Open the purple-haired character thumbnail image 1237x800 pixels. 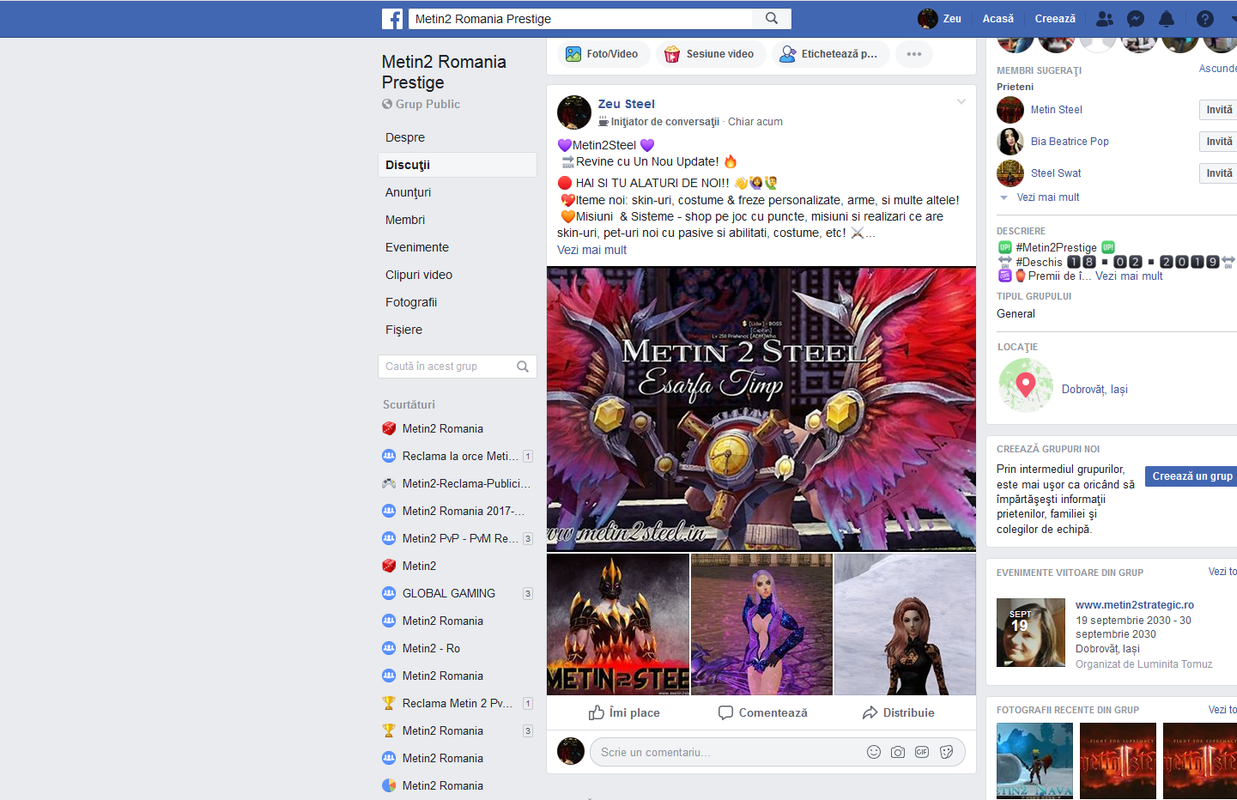762,624
